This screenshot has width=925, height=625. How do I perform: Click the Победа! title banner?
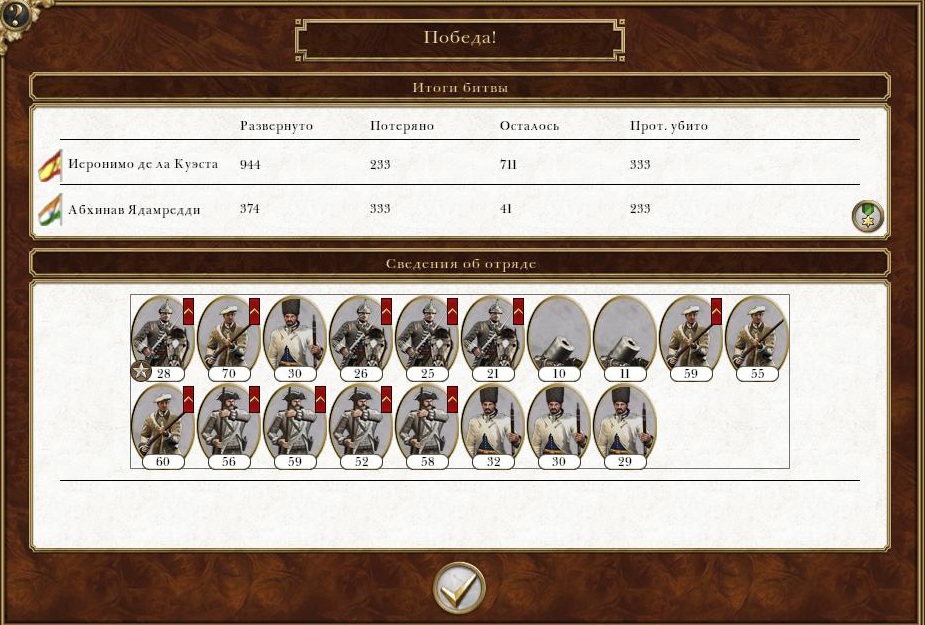pos(460,39)
